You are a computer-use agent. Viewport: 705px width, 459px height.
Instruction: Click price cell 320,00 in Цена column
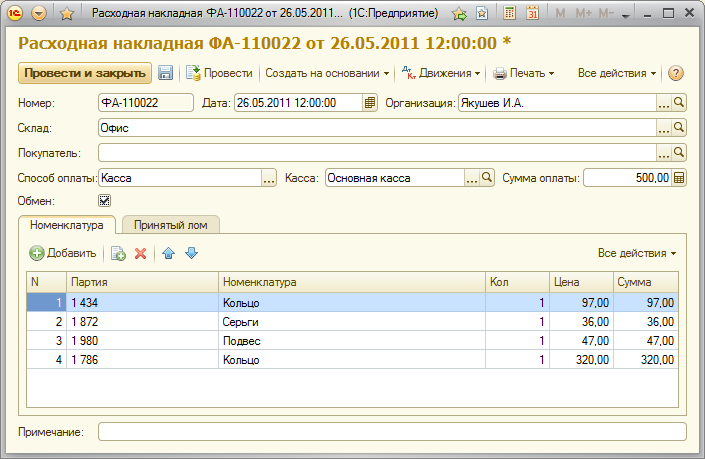point(581,360)
